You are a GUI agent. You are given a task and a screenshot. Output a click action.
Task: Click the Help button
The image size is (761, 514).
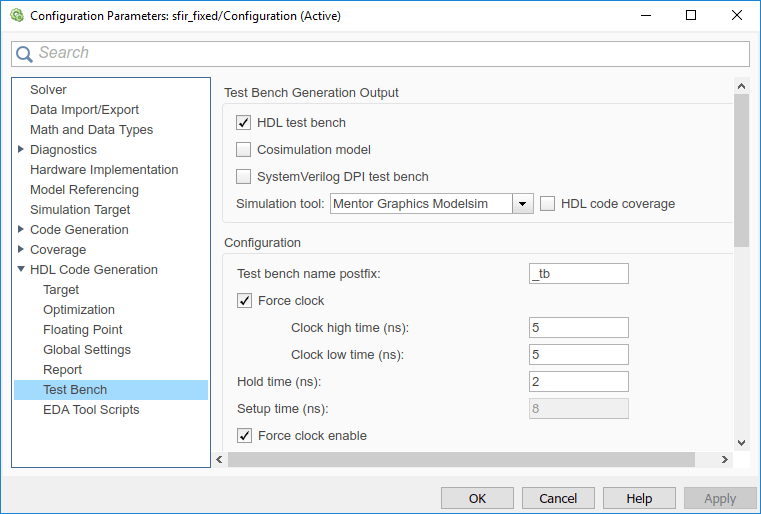pyautogui.click(x=639, y=498)
